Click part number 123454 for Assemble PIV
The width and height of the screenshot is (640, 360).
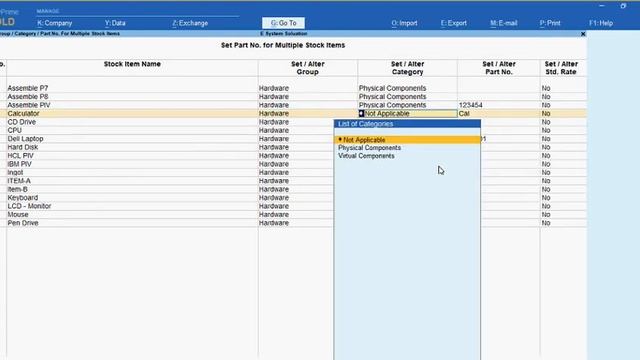point(471,105)
